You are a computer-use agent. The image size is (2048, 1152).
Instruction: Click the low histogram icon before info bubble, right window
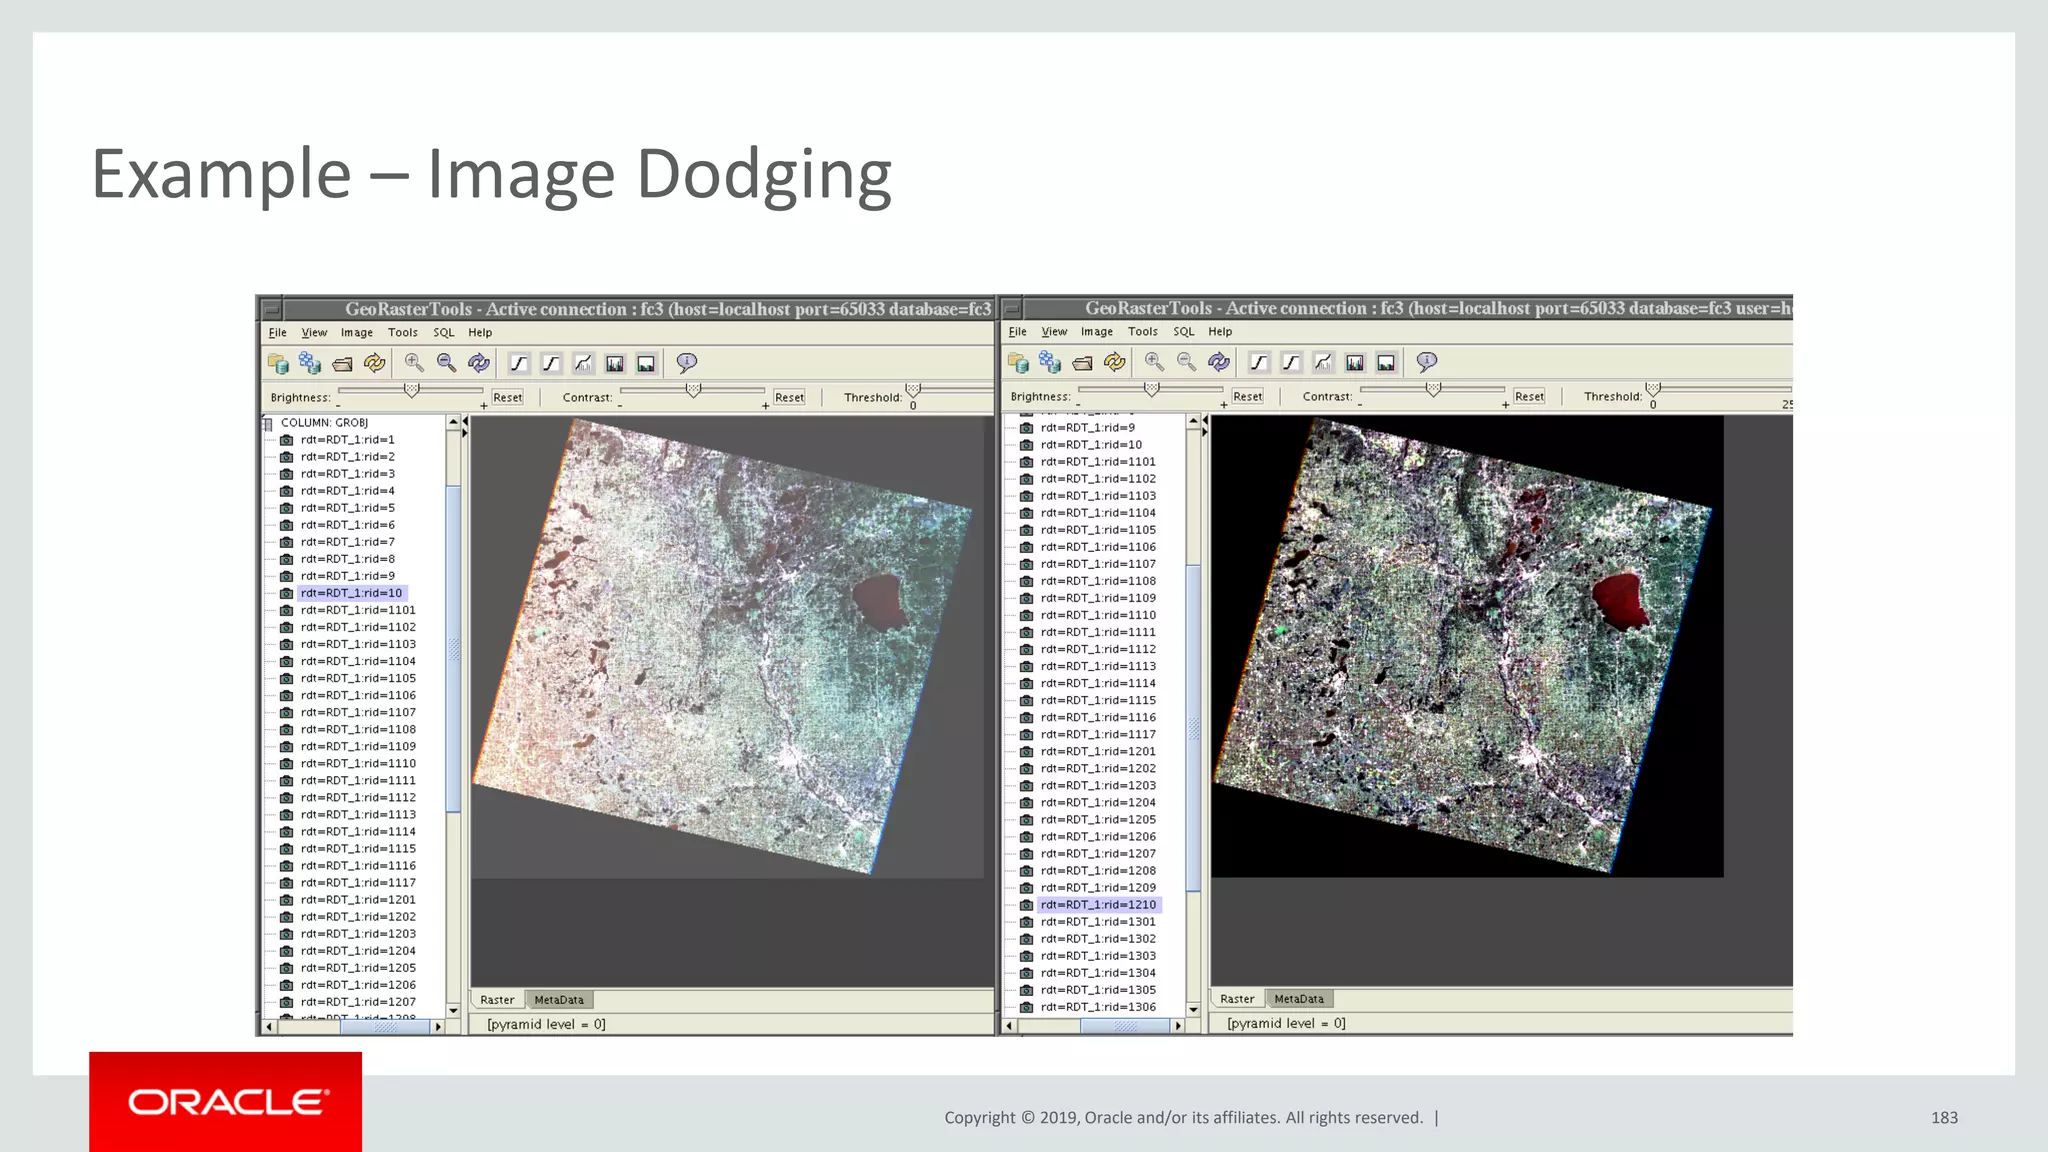click(x=1387, y=362)
